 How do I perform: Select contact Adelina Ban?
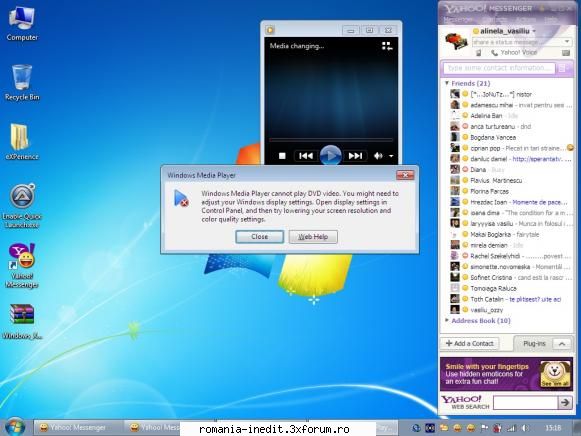510,116
